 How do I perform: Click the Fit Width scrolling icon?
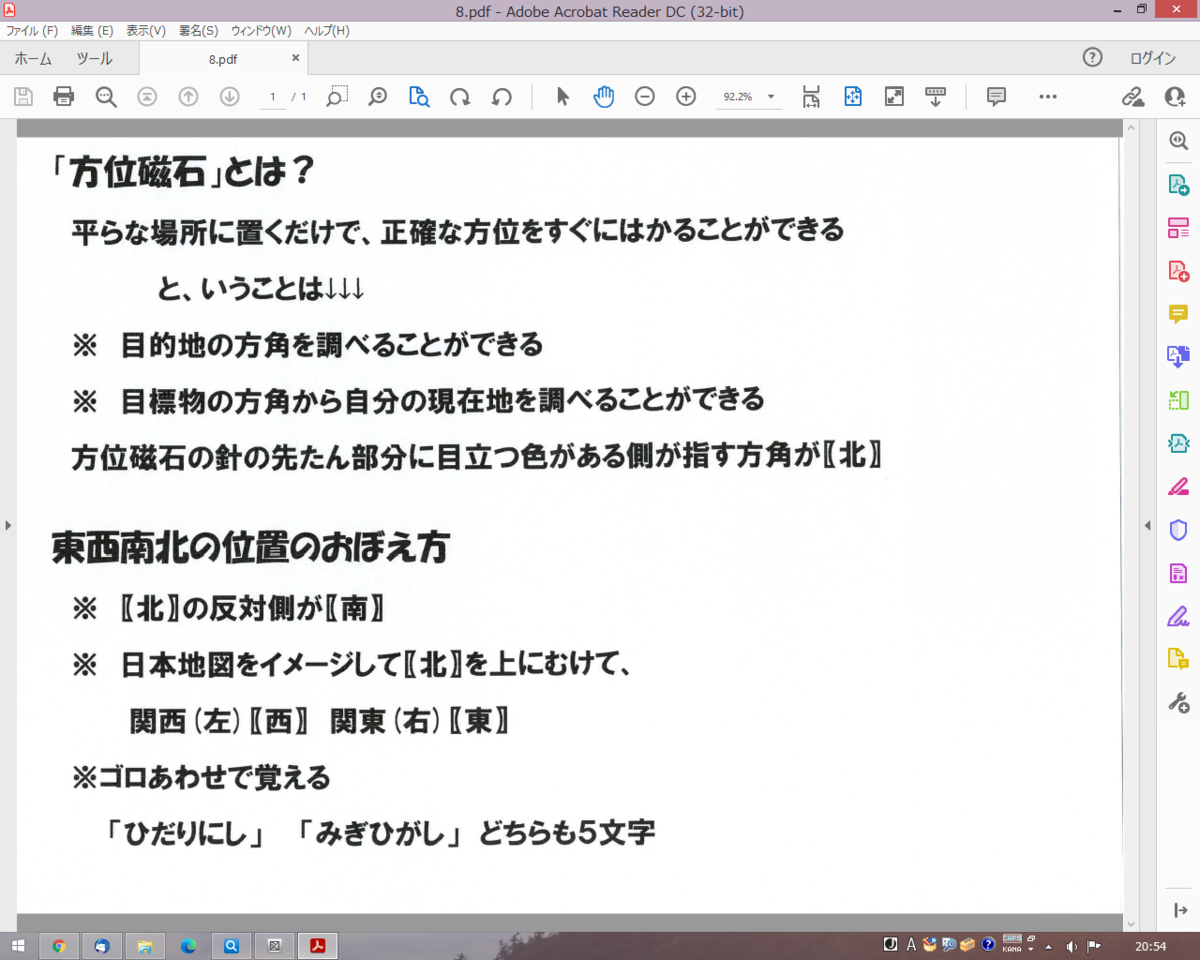(811, 97)
